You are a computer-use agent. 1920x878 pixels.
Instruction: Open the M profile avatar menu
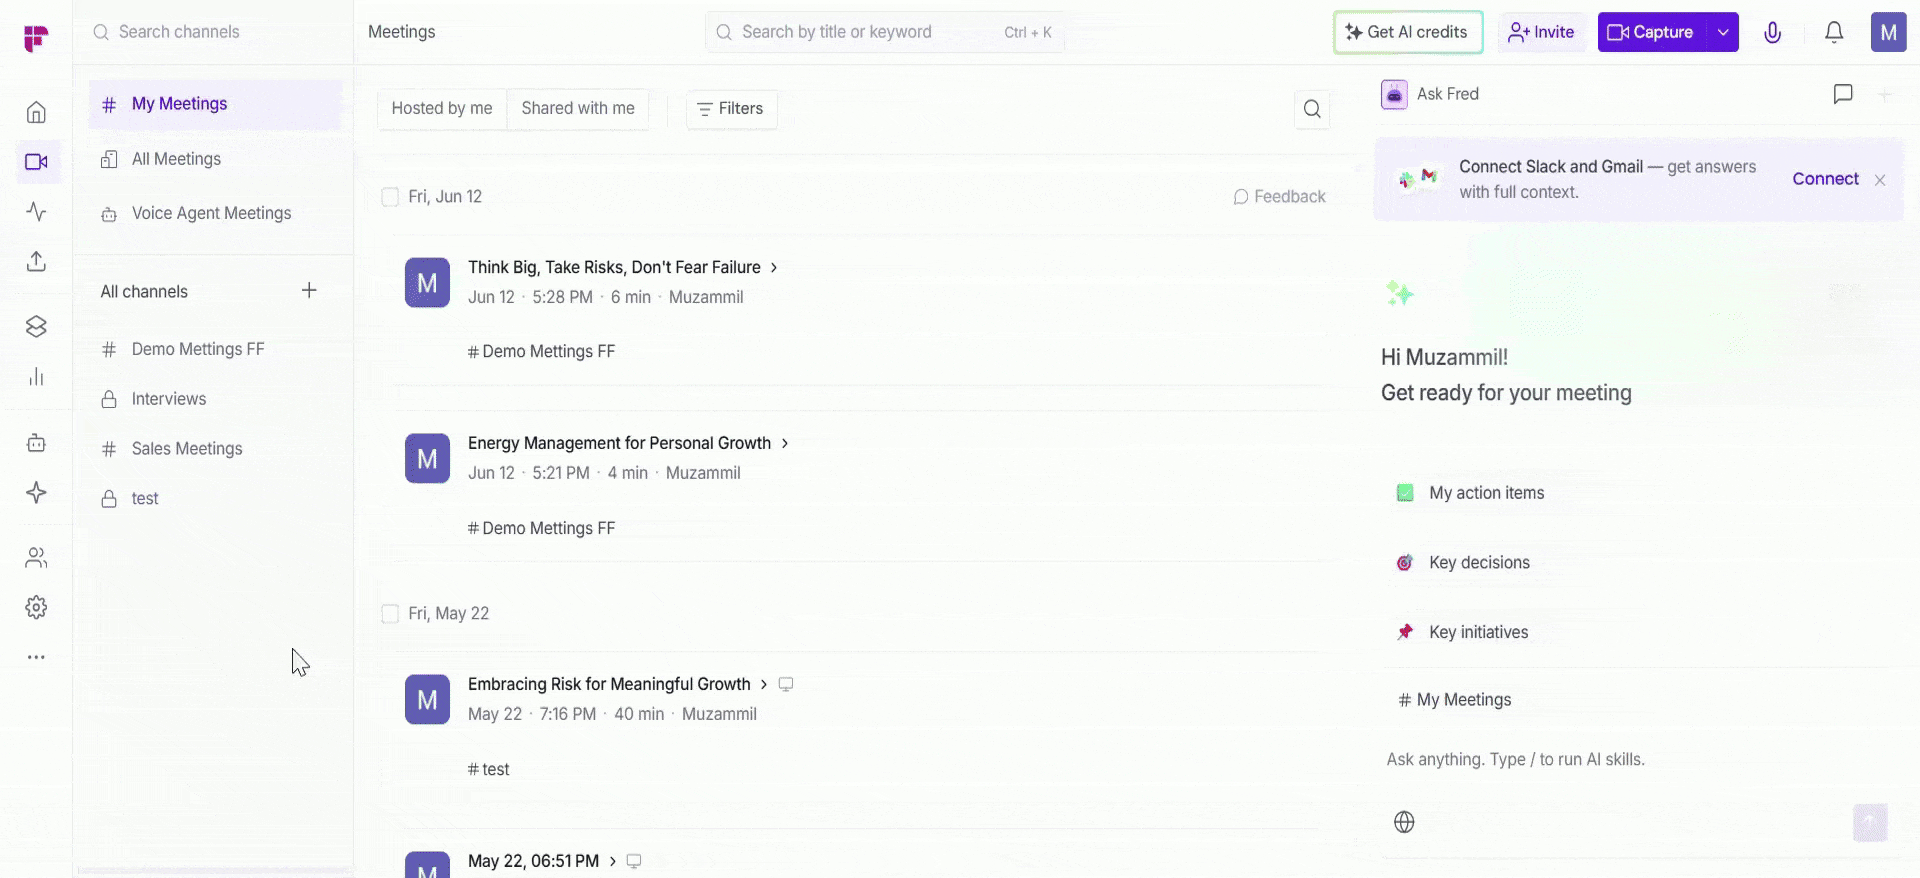(x=1888, y=32)
